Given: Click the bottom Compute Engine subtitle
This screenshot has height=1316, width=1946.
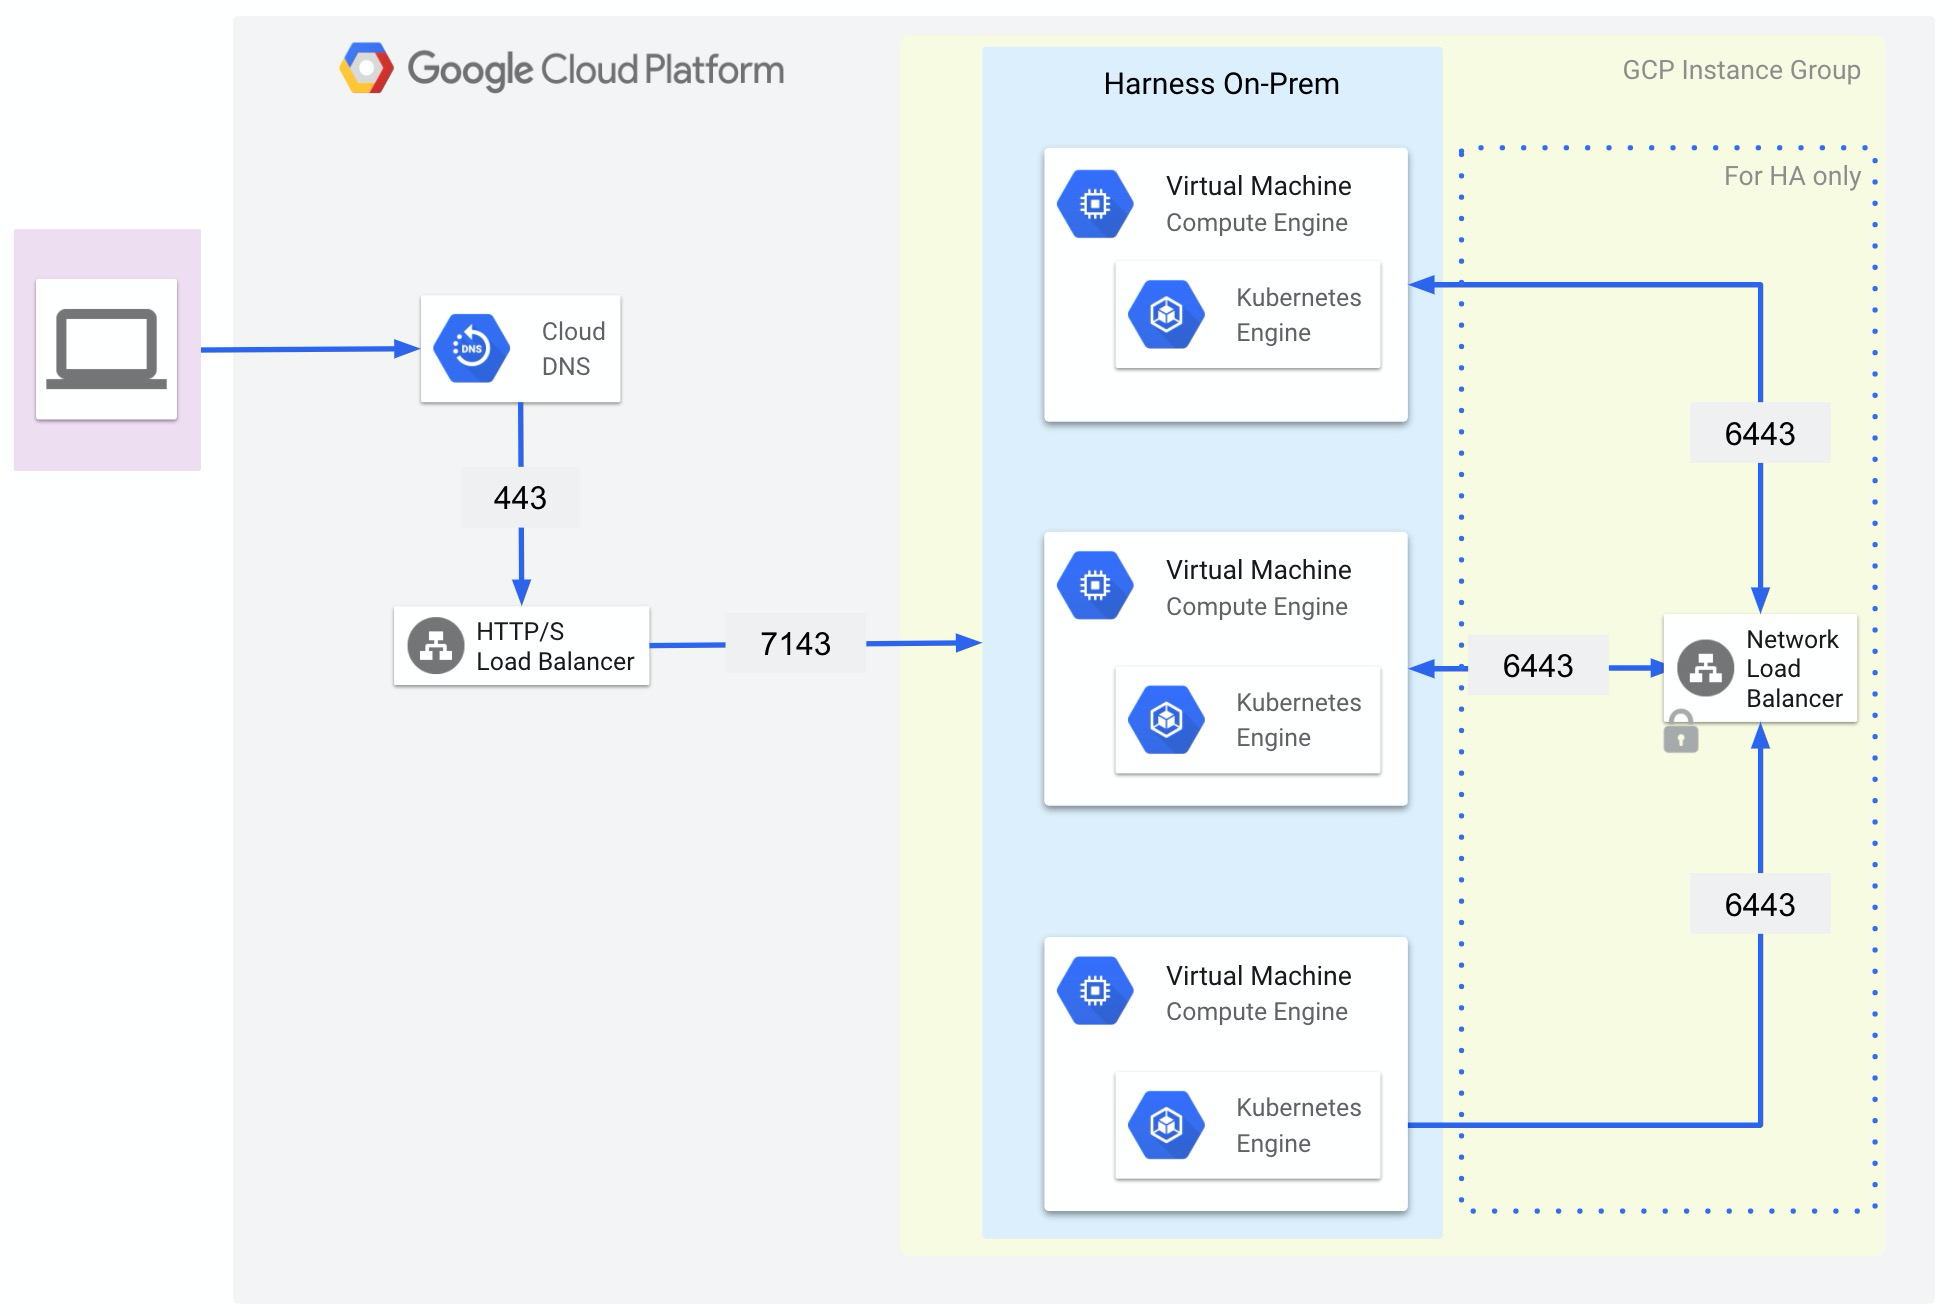Looking at the screenshot, I should [1257, 1012].
